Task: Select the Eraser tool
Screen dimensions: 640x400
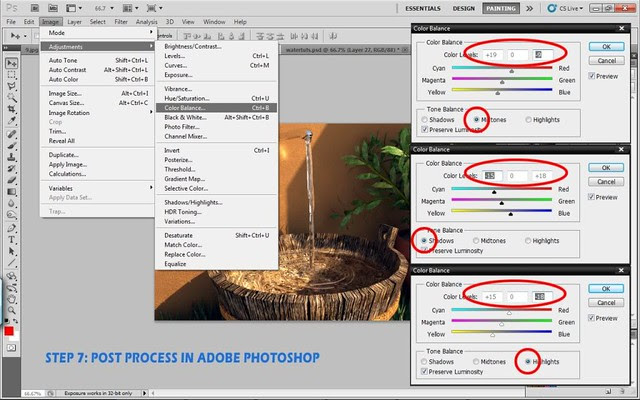Action: (x=11, y=180)
